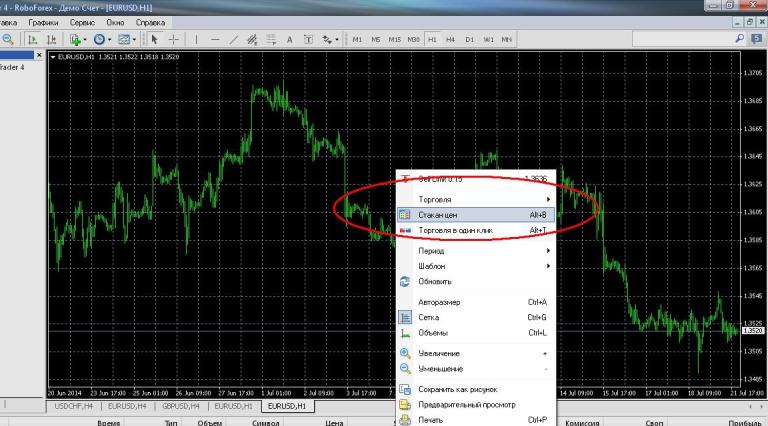Click the Стакан цен depth icon
The width and height of the screenshot is (768, 426).
[x=405, y=215]
